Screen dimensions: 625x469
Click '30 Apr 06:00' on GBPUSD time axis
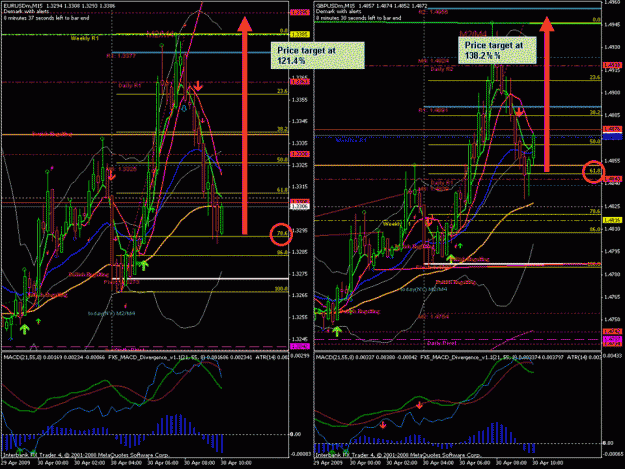[475, 463]
